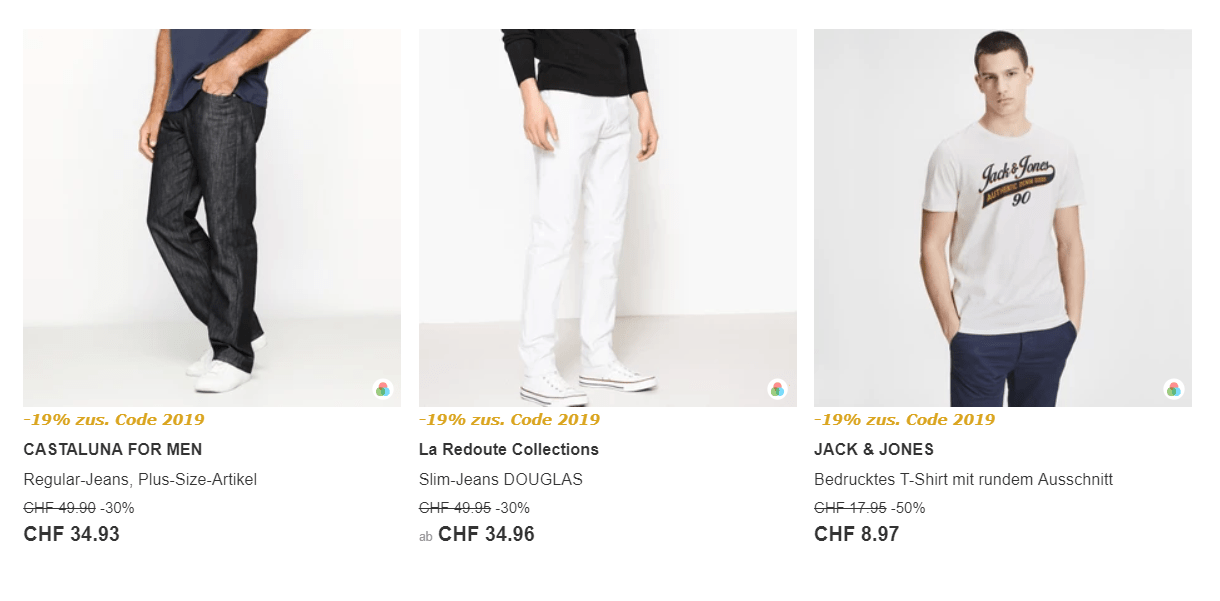Click the CHF 34.96 sale price
The image size is (1220, 601).
pos(486,534)
